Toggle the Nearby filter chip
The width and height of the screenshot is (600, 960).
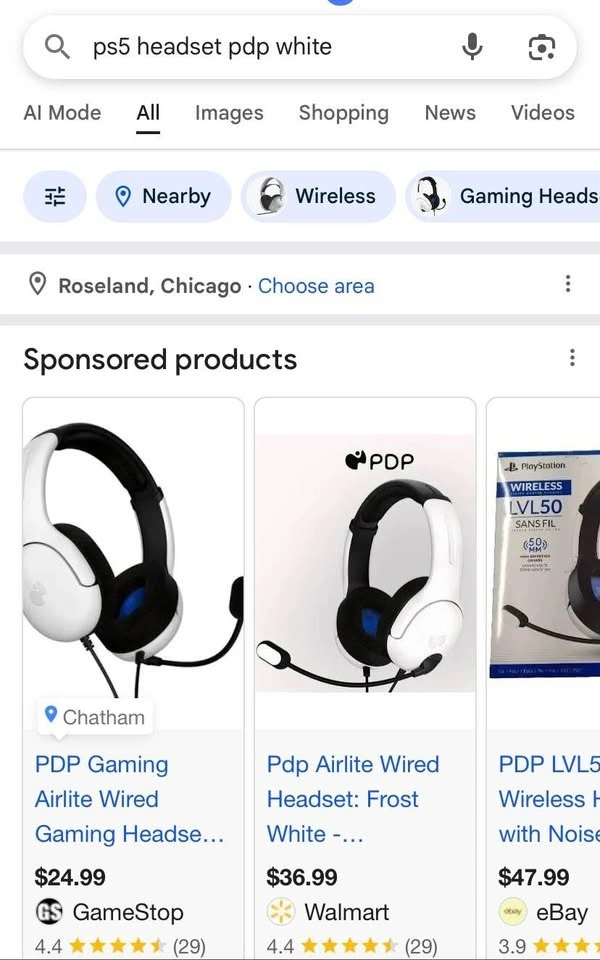pos(163,197)
